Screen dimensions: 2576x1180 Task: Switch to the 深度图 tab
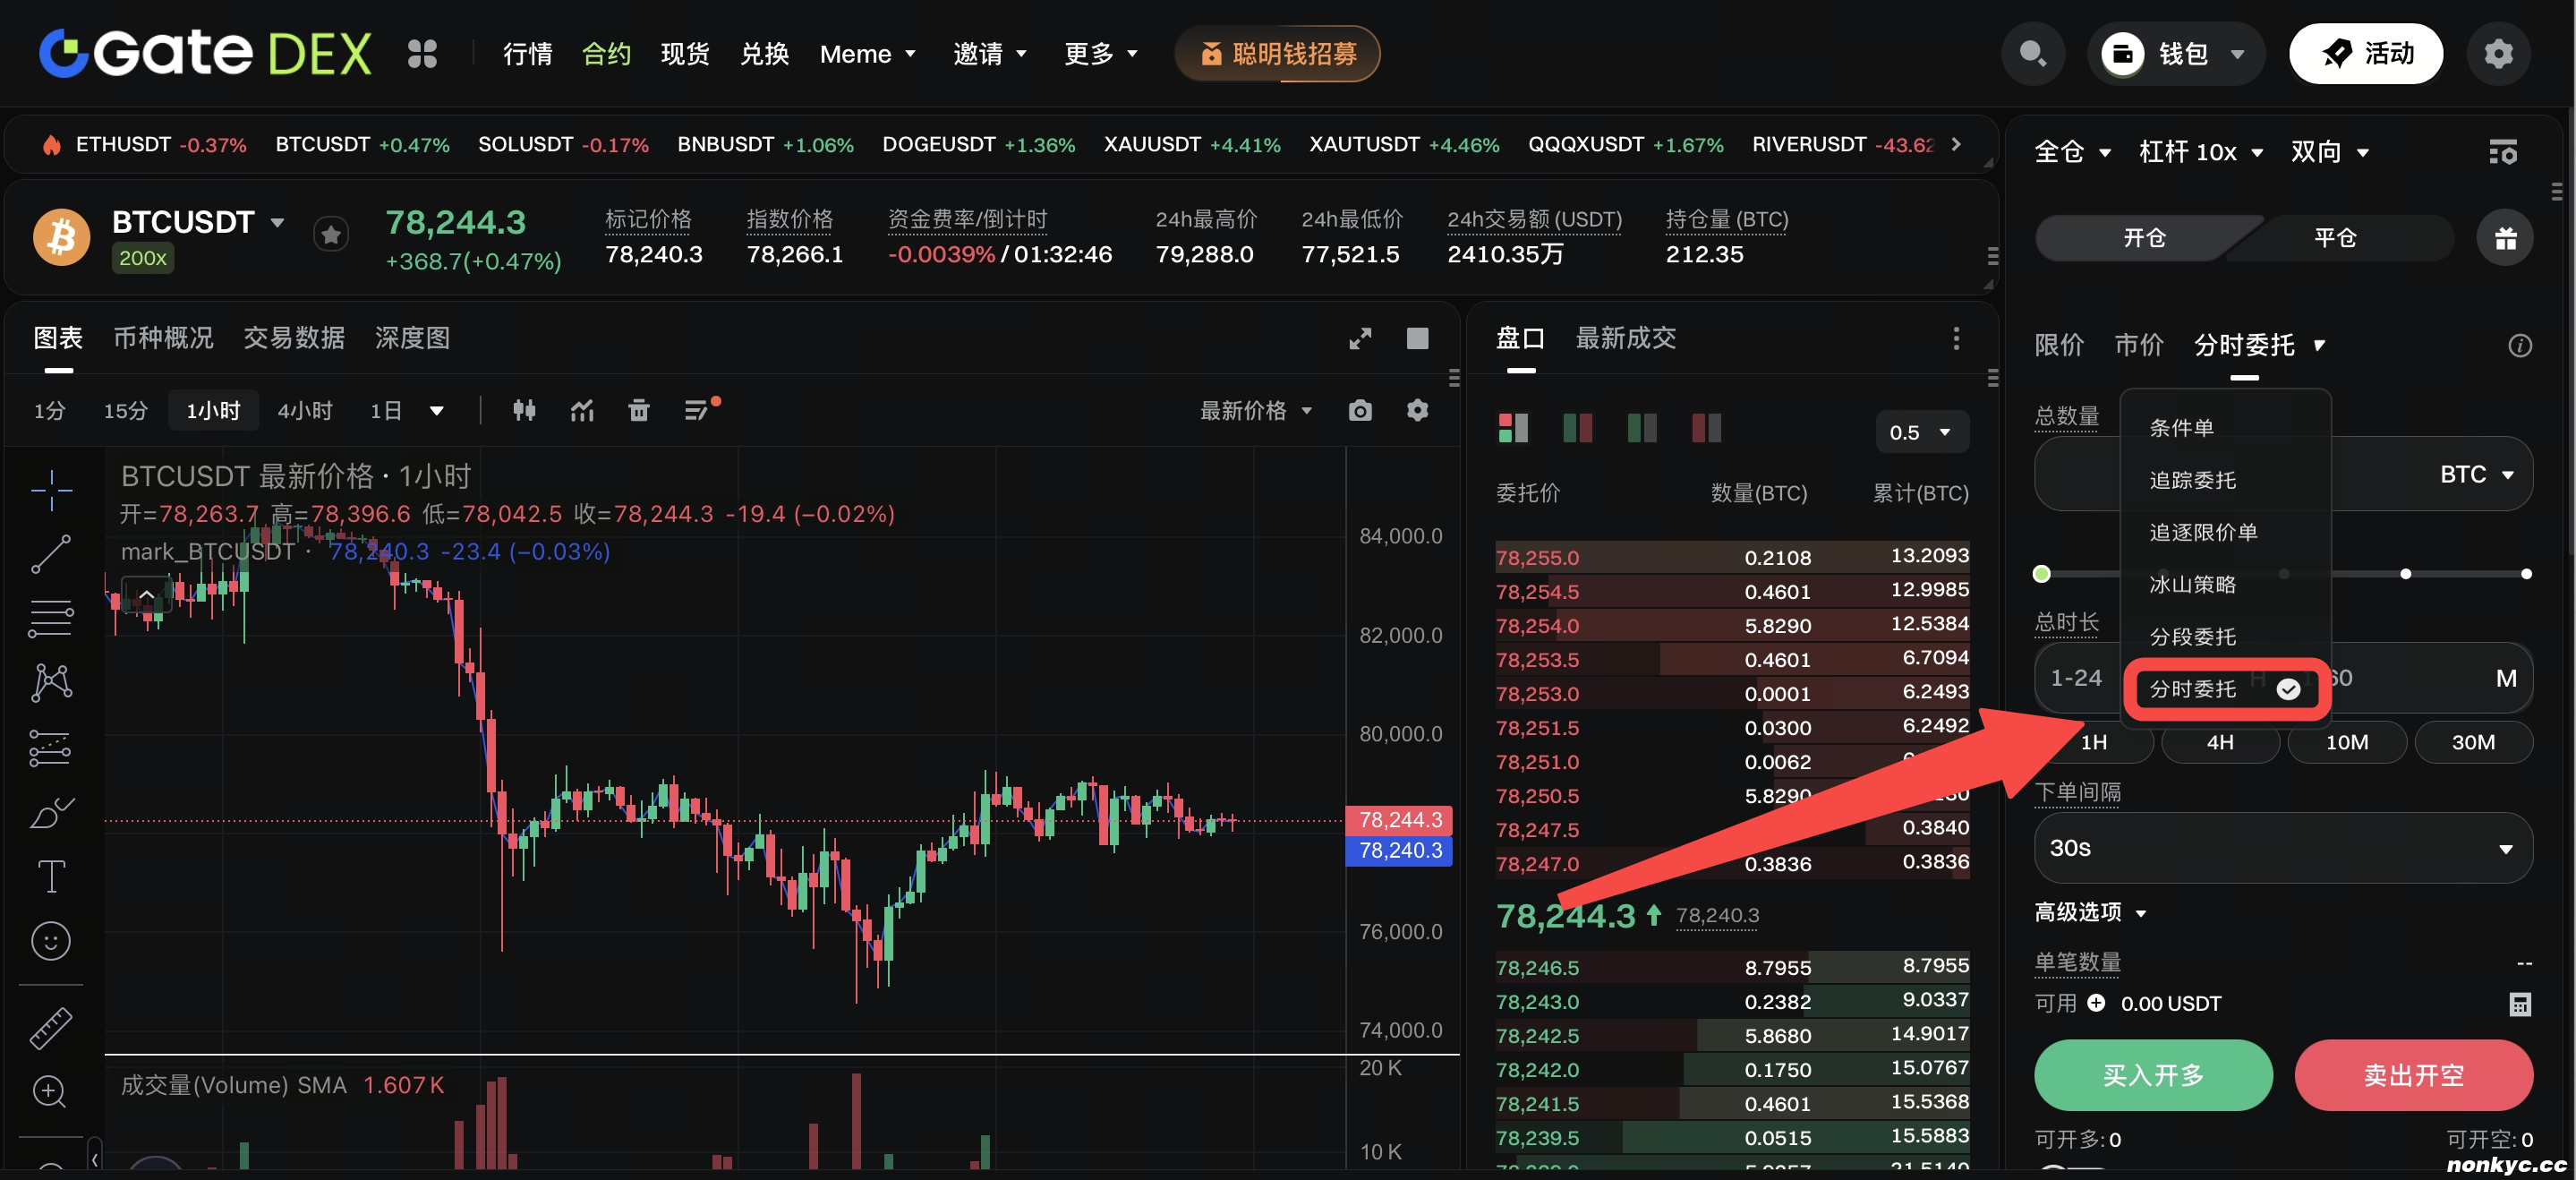pos(412,338)
